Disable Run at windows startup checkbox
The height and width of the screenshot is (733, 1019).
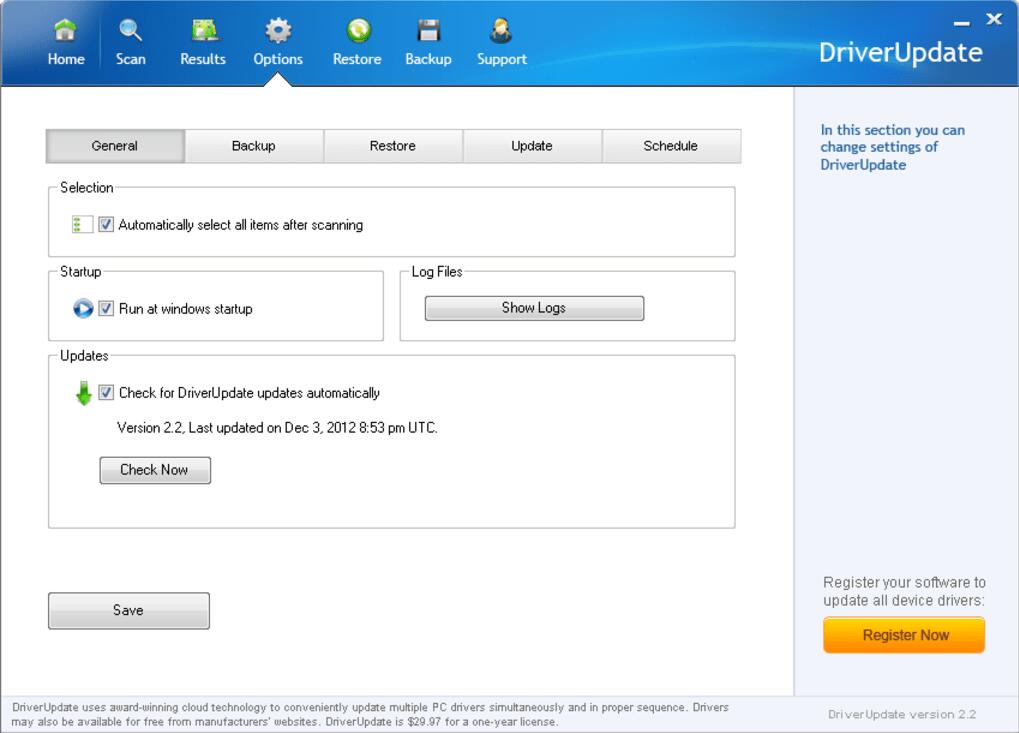click(x=106, y=309)
